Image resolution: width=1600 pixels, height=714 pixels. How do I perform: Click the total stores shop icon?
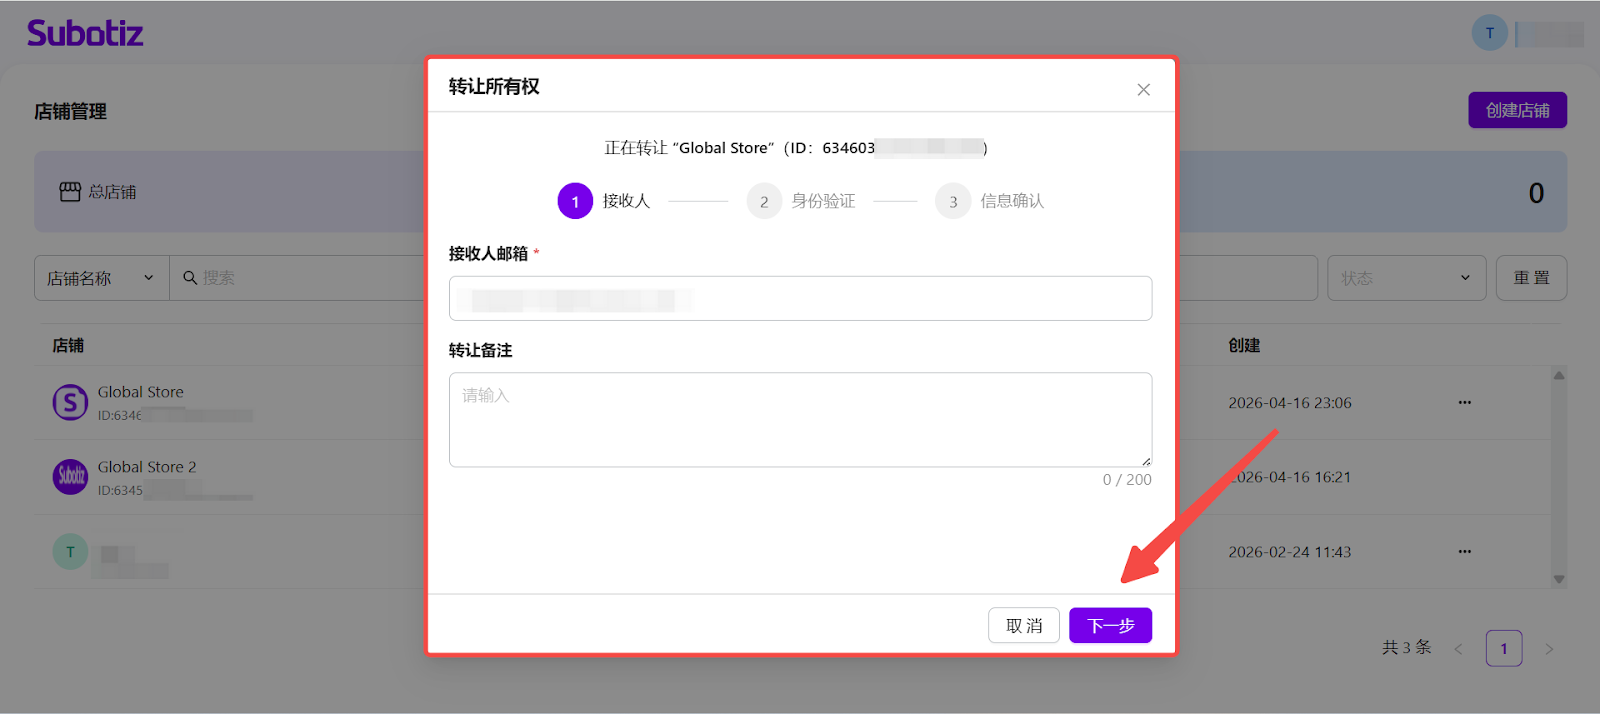(x=70, y=192)
